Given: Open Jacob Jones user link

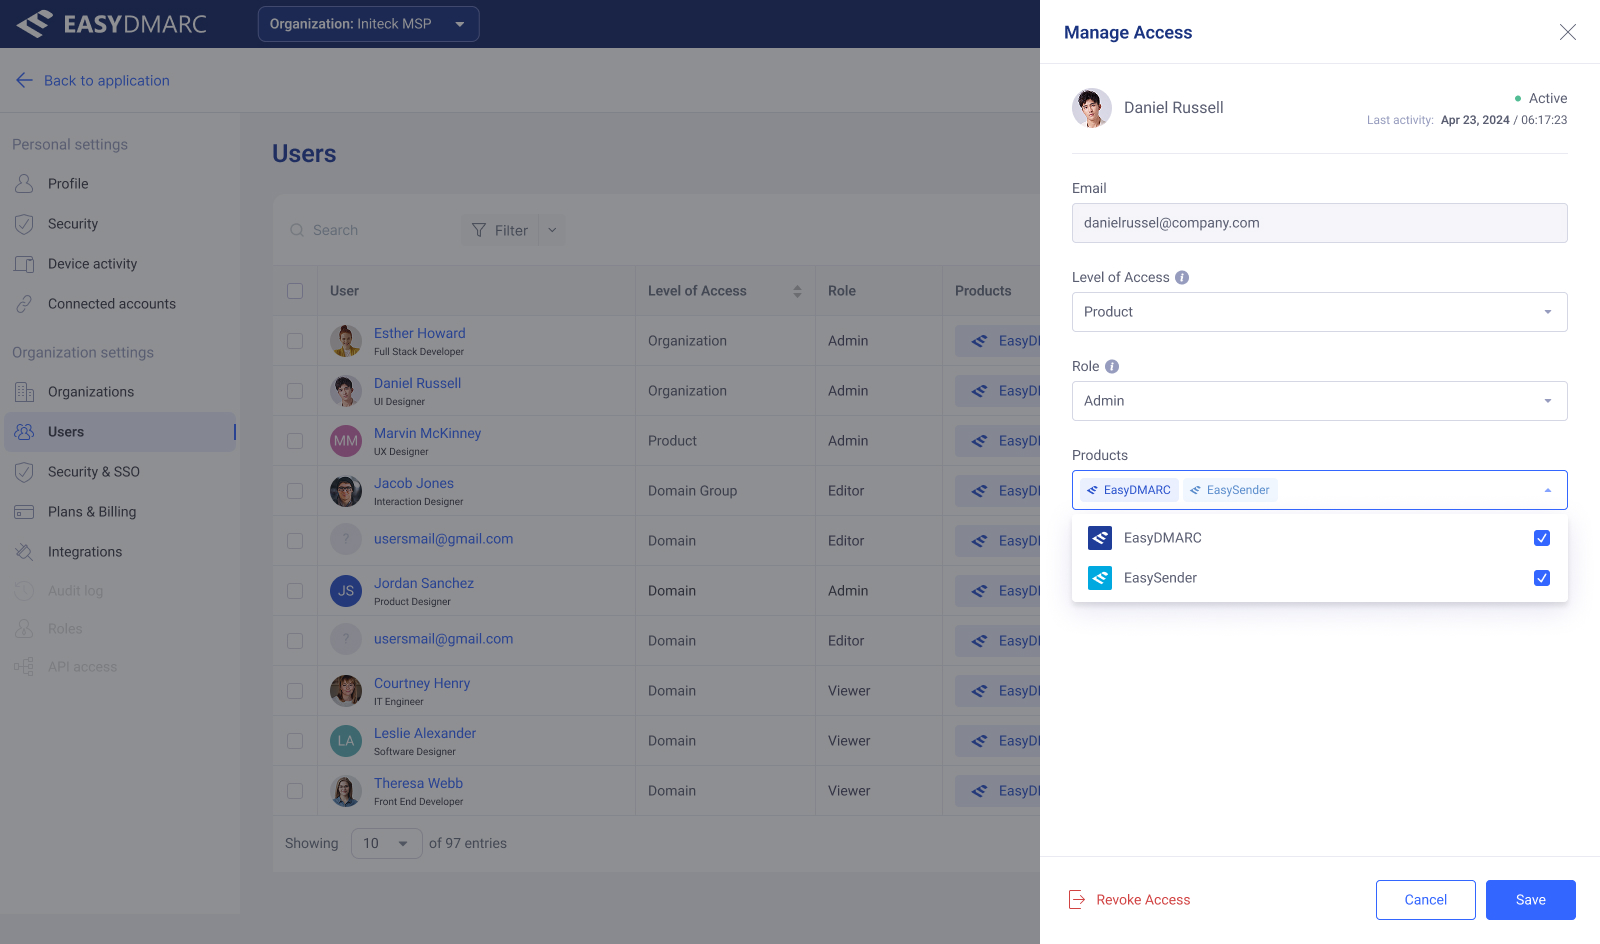Looking at the screenshot, I should click(x=414, y=483).
